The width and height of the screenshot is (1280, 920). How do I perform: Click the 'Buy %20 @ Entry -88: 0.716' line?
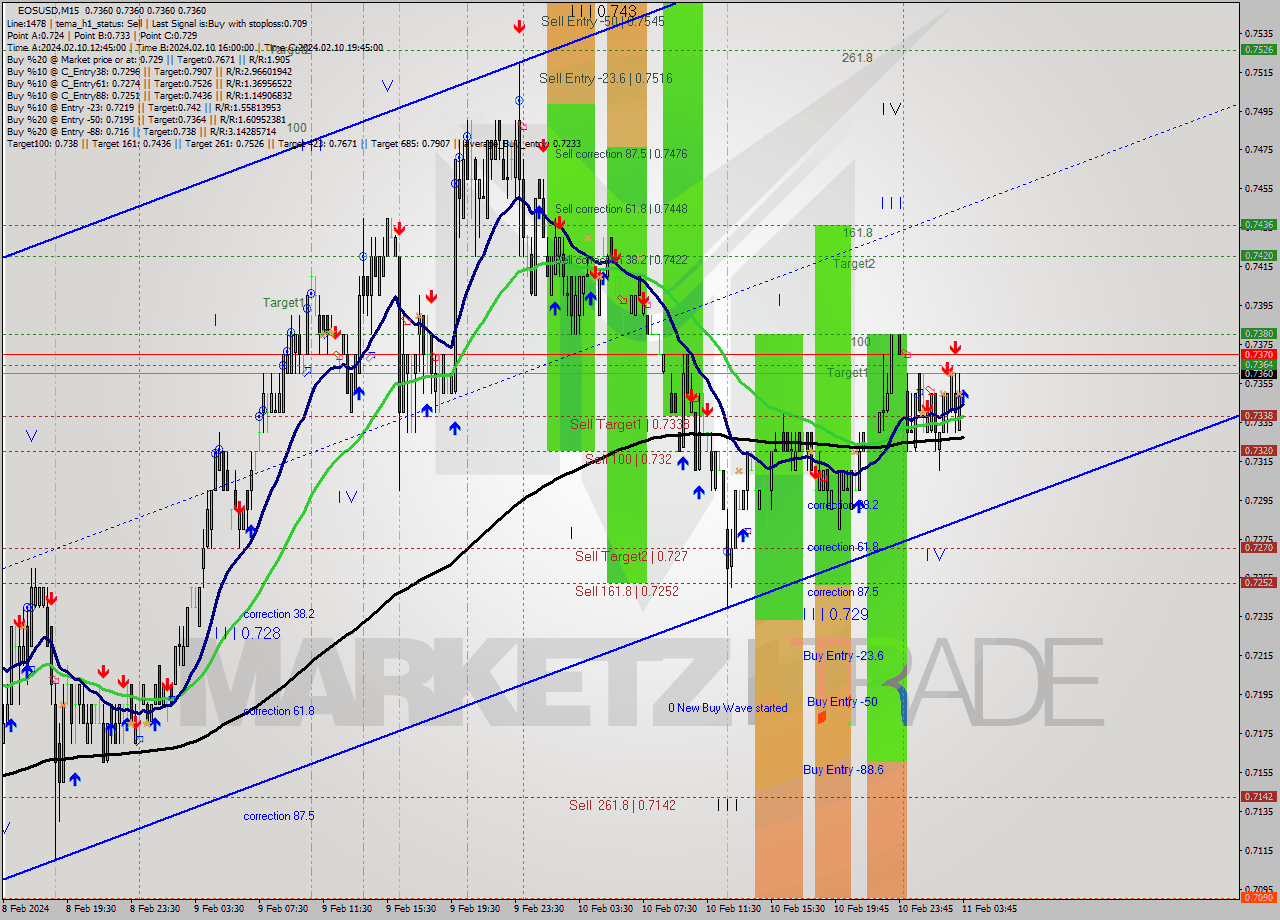click(142, 131)
